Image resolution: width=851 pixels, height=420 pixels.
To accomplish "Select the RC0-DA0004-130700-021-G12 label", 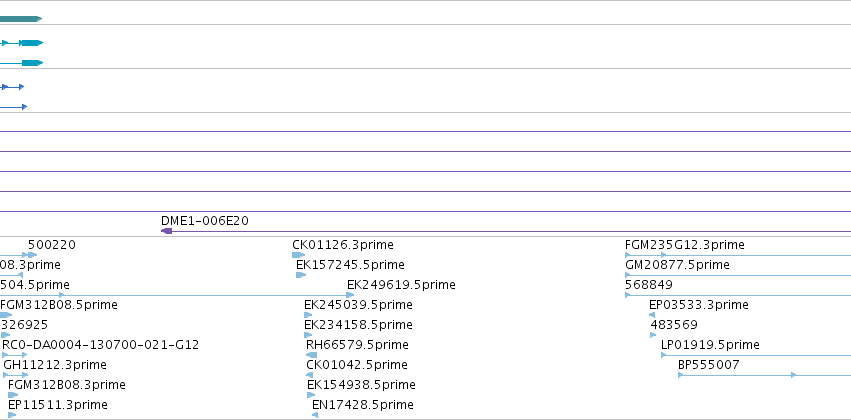I will (x=100, y=345).
